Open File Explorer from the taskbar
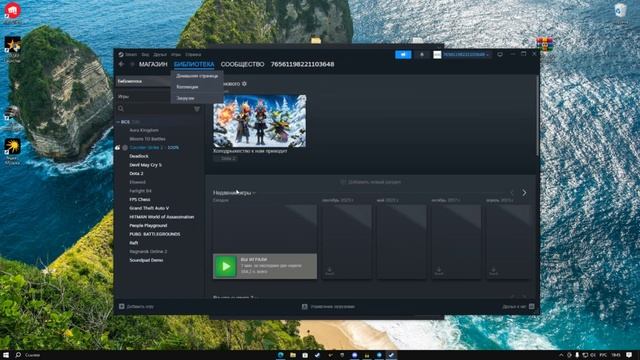 click(x=293, y=355)
